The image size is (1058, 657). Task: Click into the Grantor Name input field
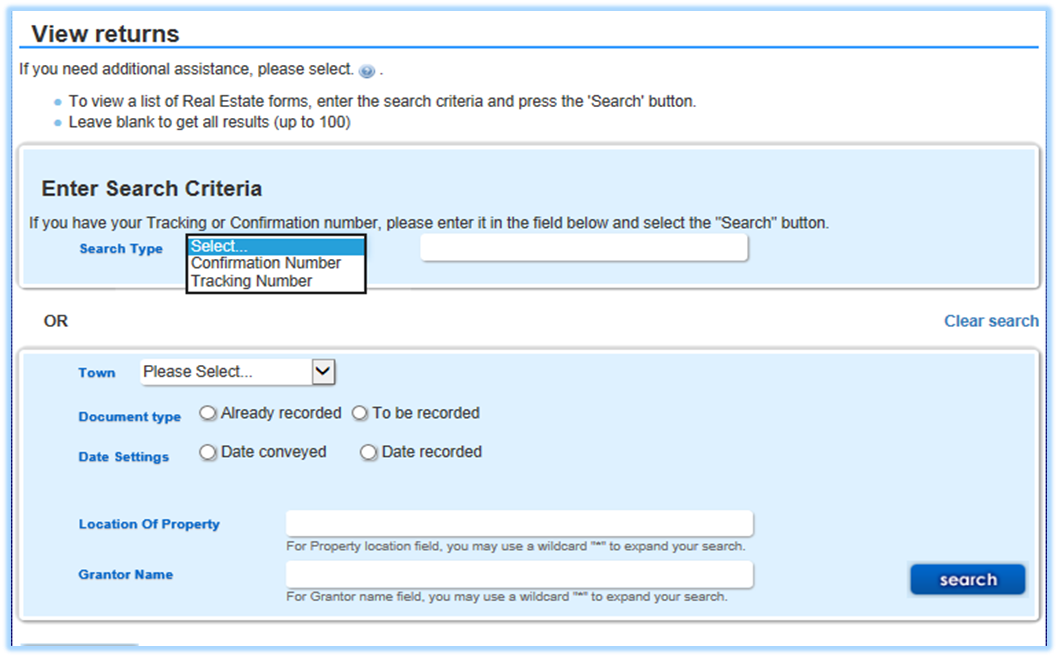519,575
